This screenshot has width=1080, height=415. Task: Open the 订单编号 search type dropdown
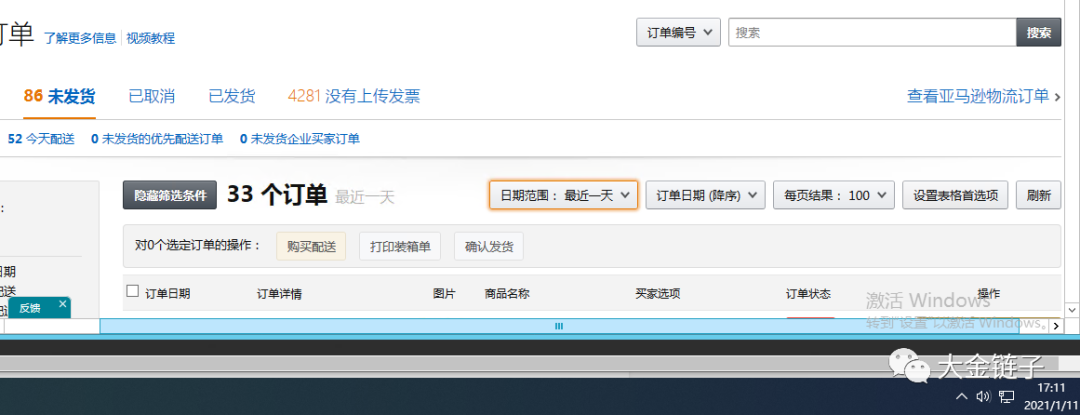[x=678, y=32]
